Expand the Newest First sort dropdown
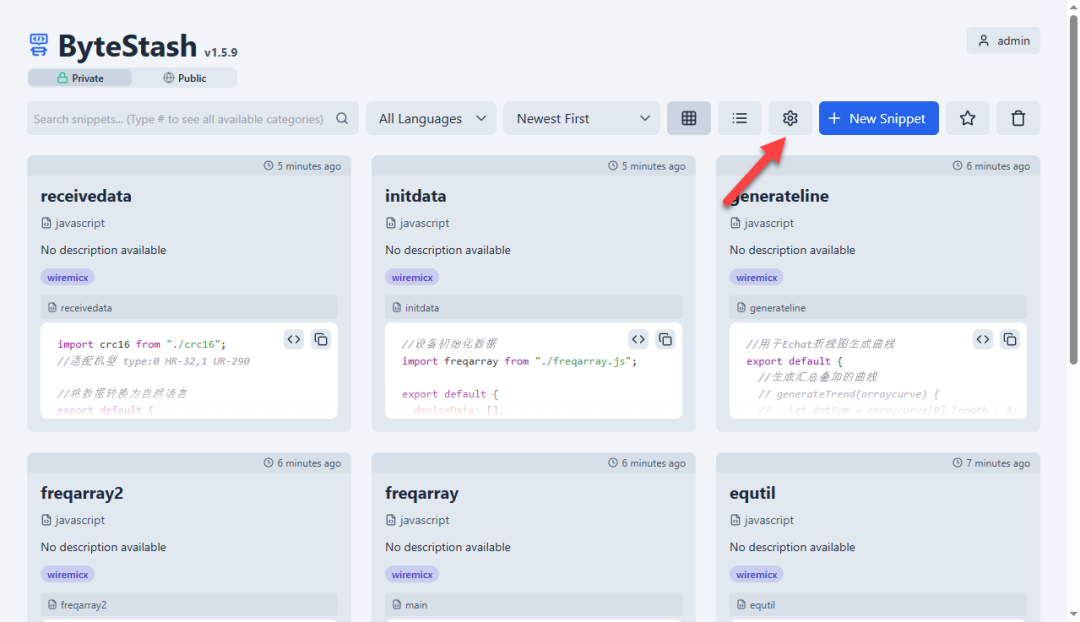 (582, 118)
